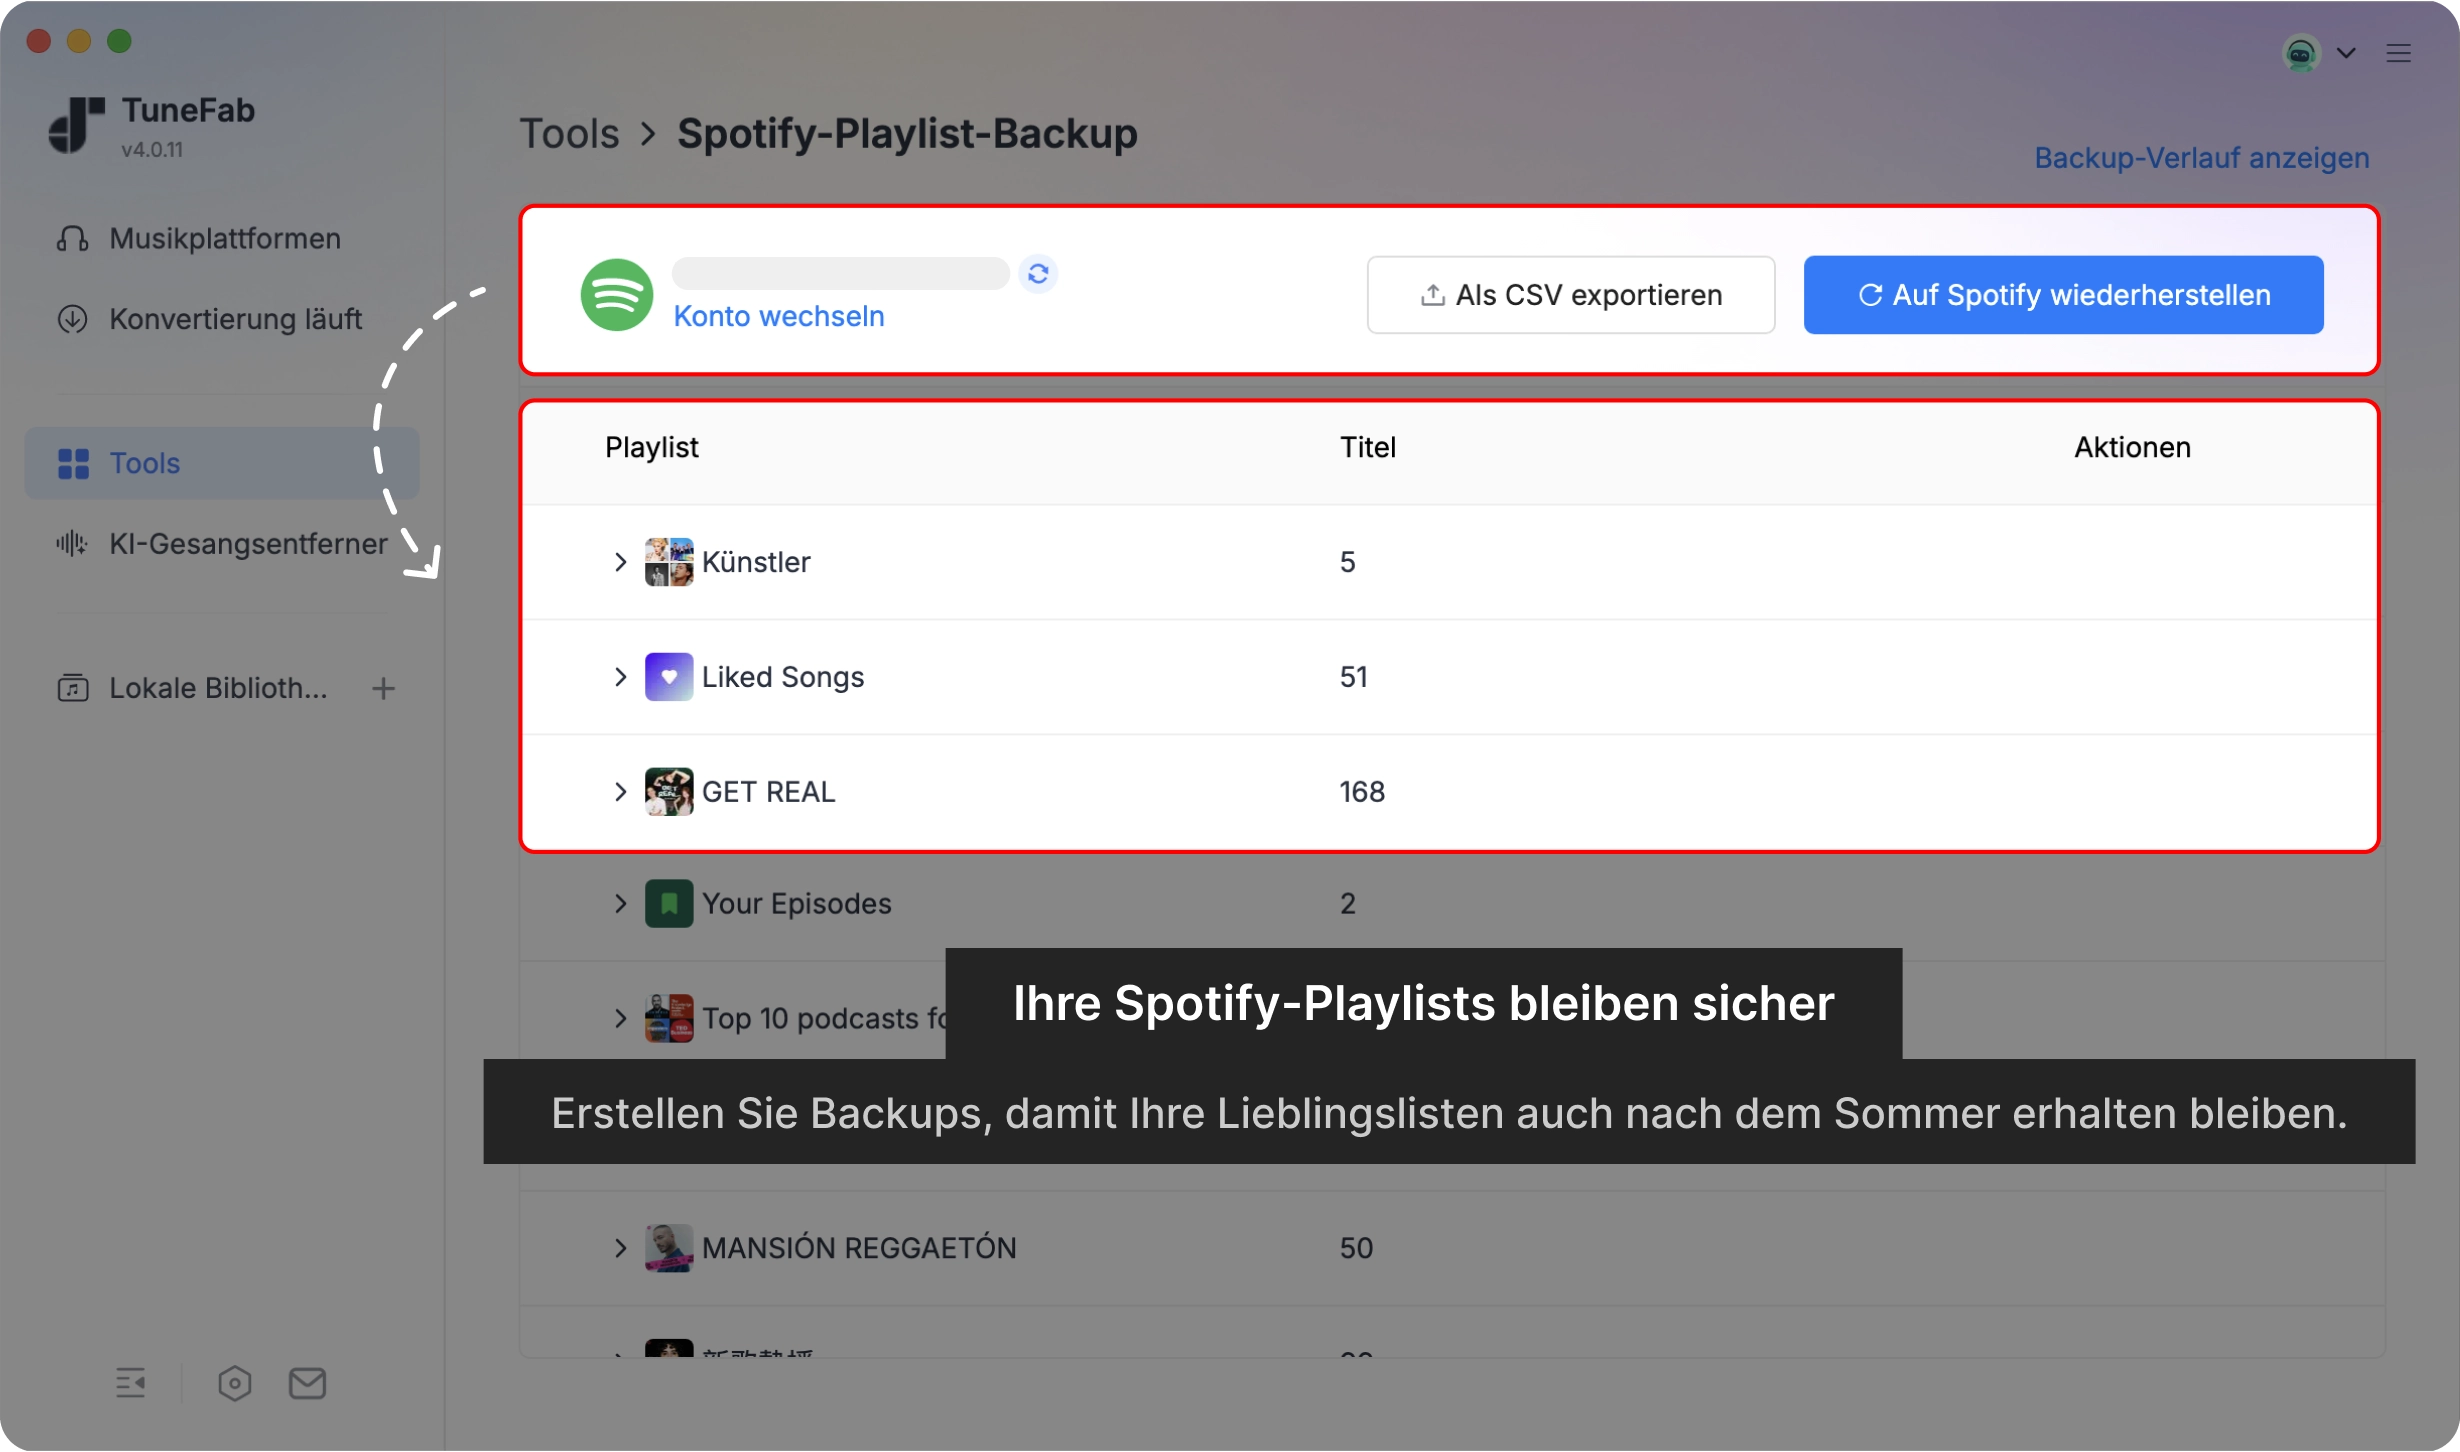Click the Konto wechseln link
The height and width of the screenshot is (1452, 2460).
pyautogui.click(x=778, y=316)
